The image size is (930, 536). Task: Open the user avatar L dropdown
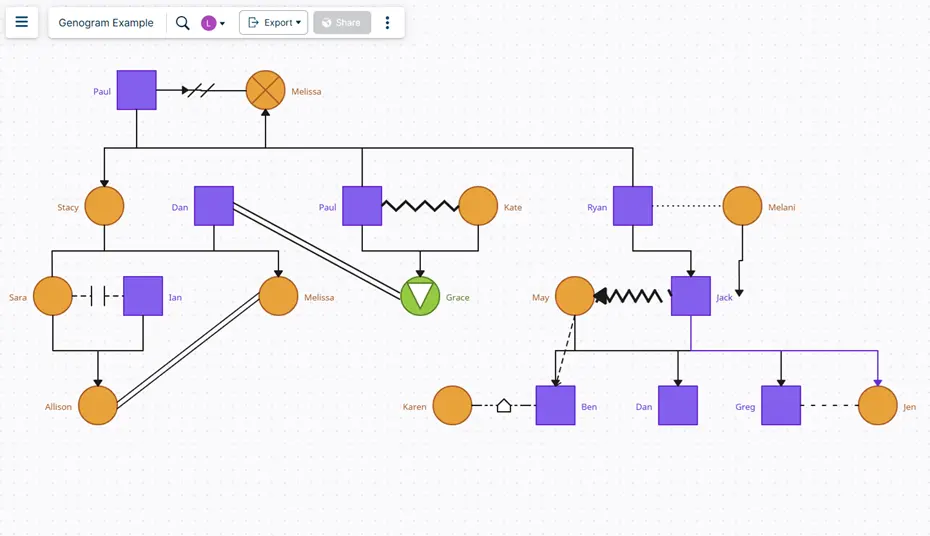point(209,23)
